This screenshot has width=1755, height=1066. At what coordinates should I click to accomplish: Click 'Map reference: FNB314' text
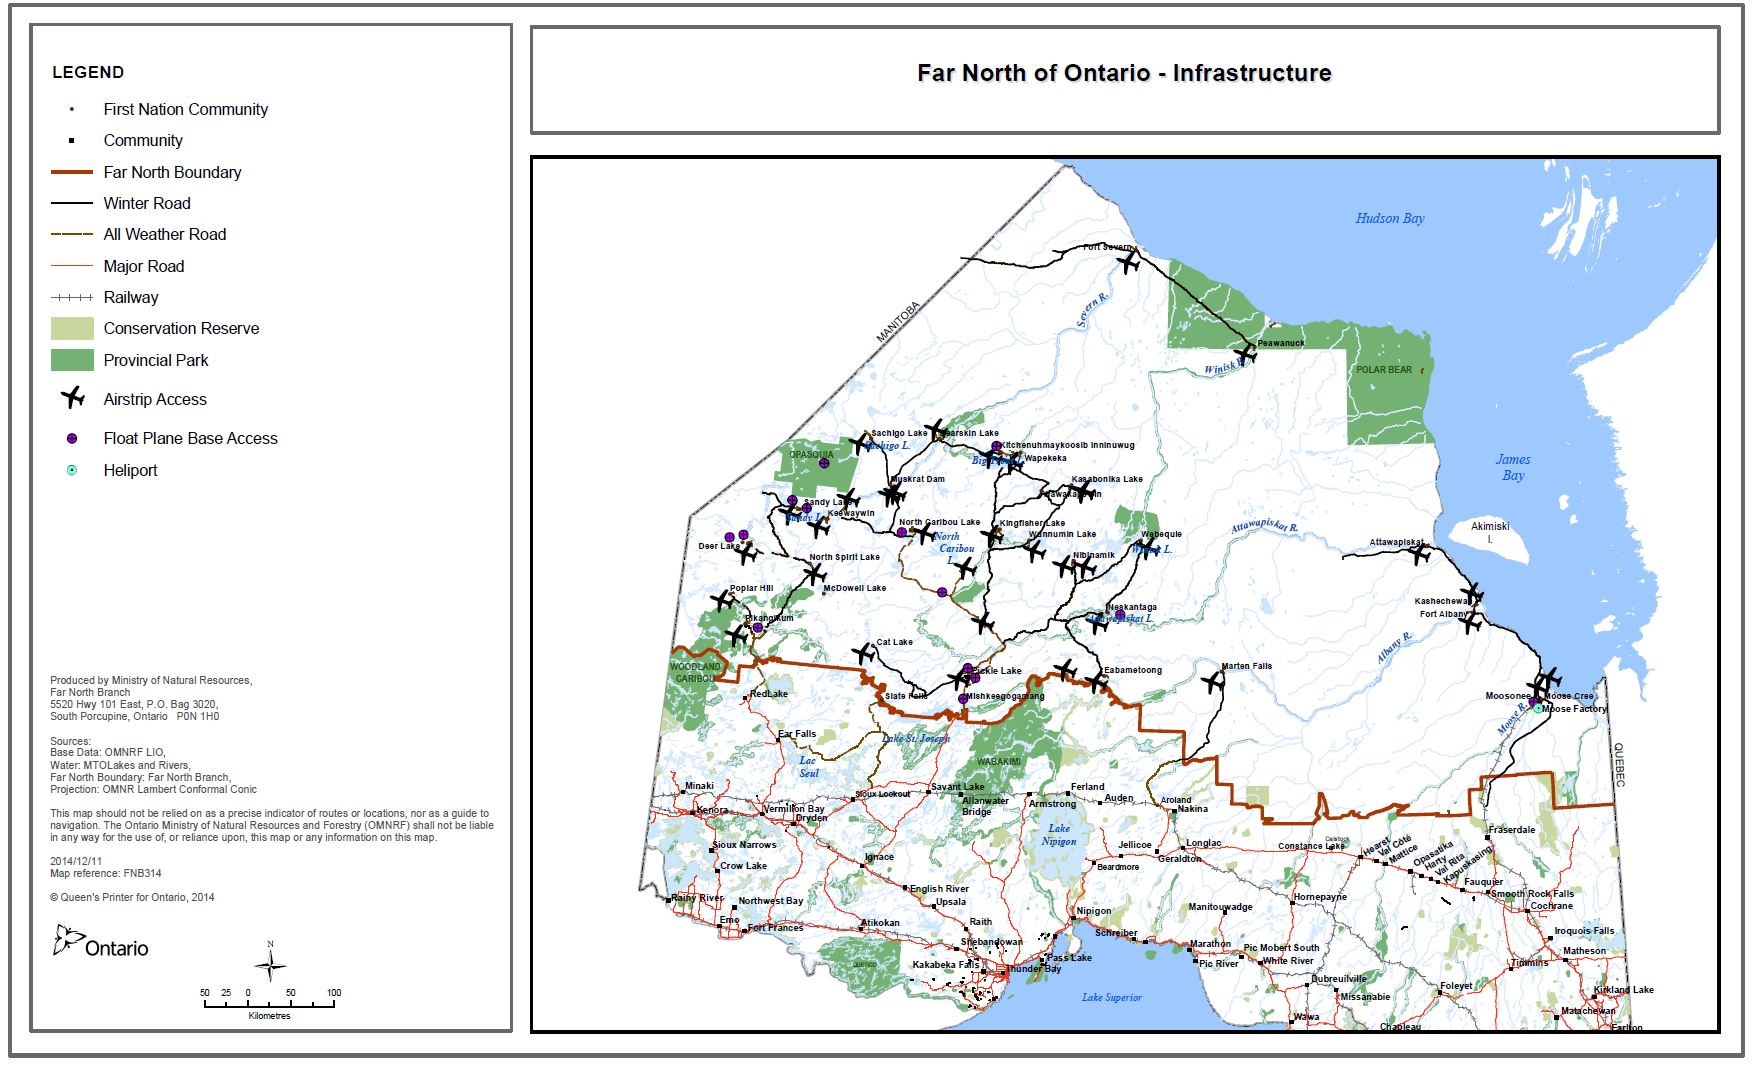coord(106,873)
